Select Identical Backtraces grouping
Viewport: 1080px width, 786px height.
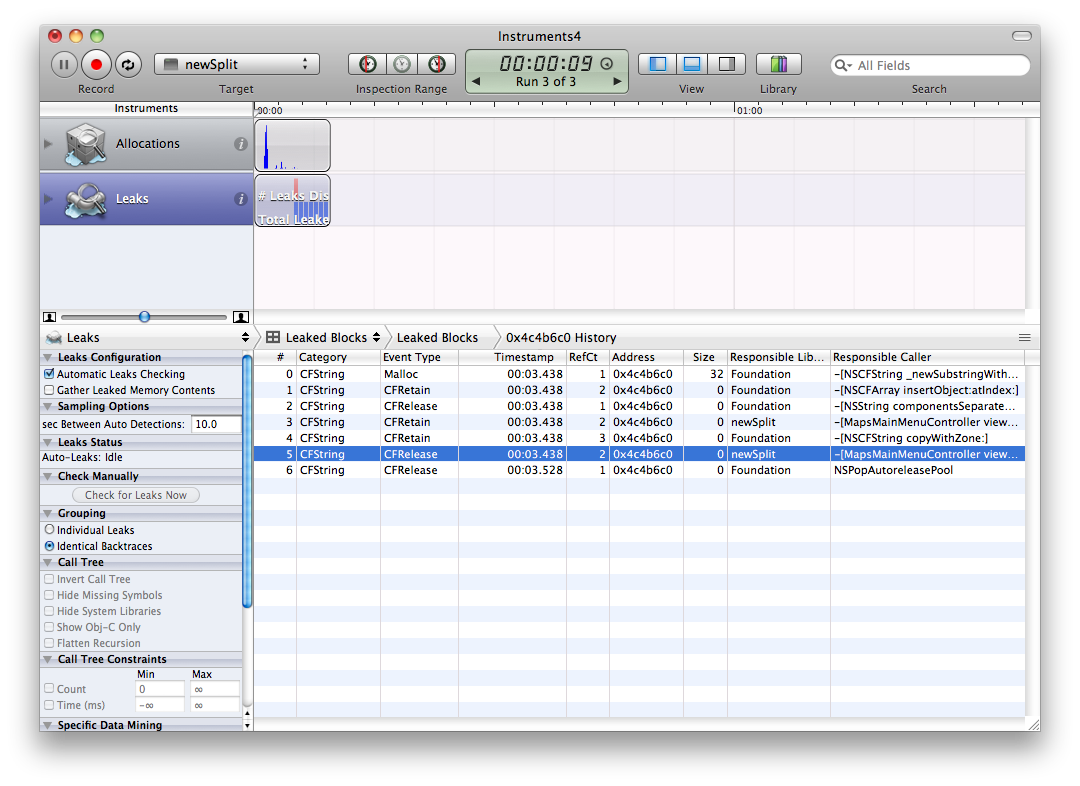[50, 546]
